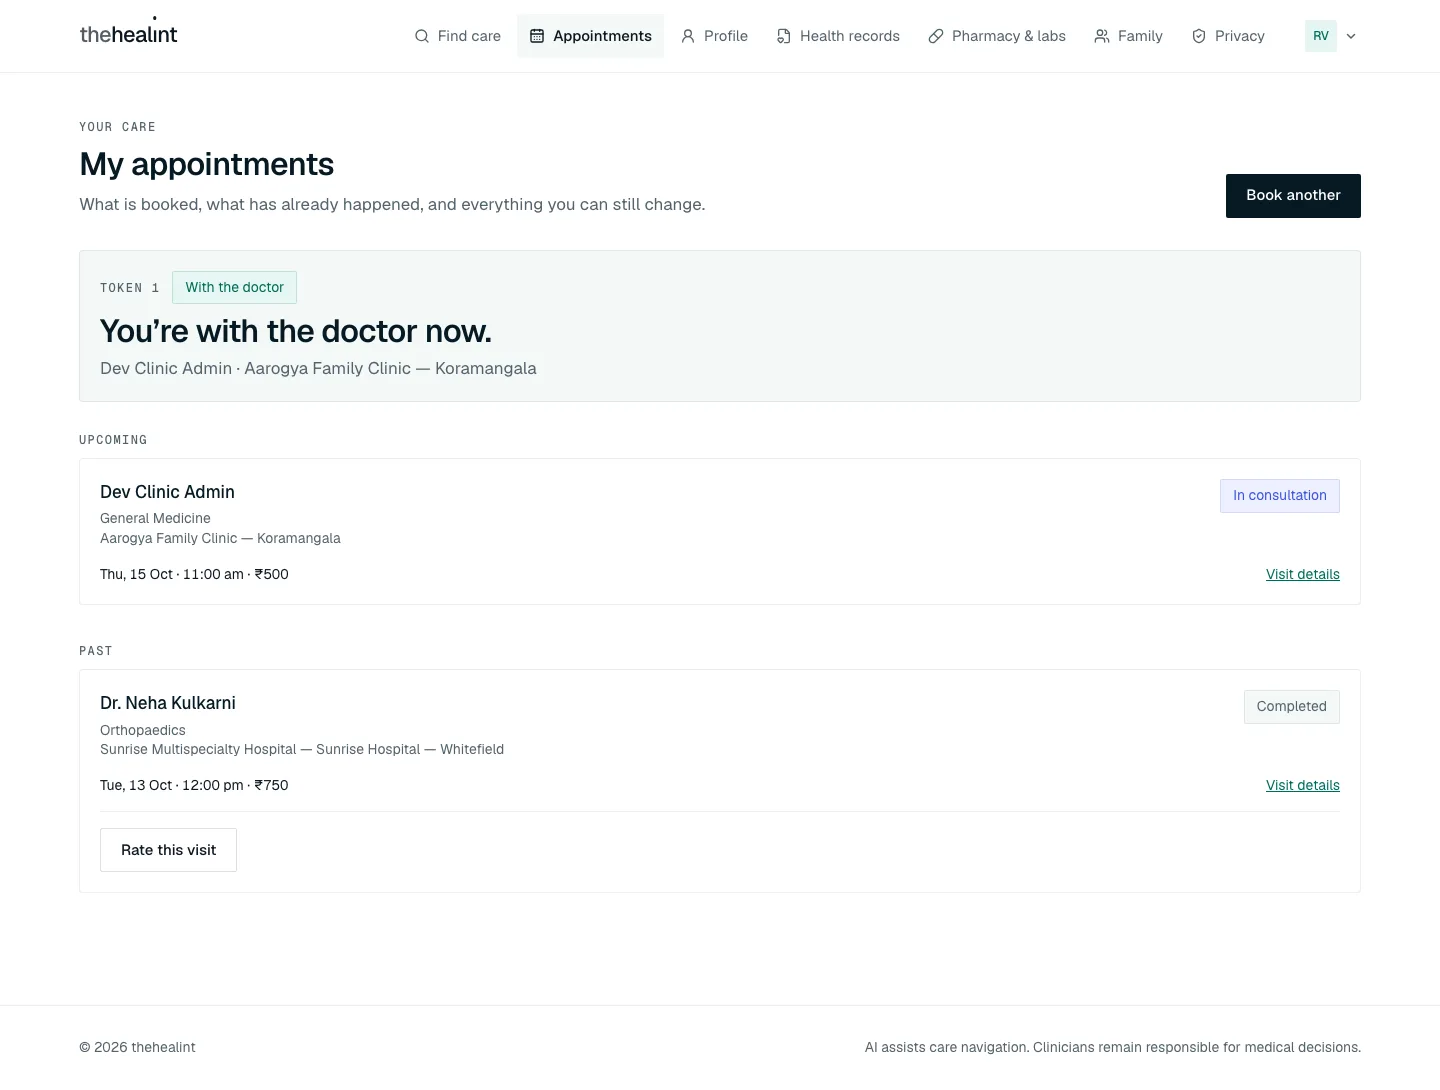
Task: Go to Pharmacy & labs section
Action: 997,36
